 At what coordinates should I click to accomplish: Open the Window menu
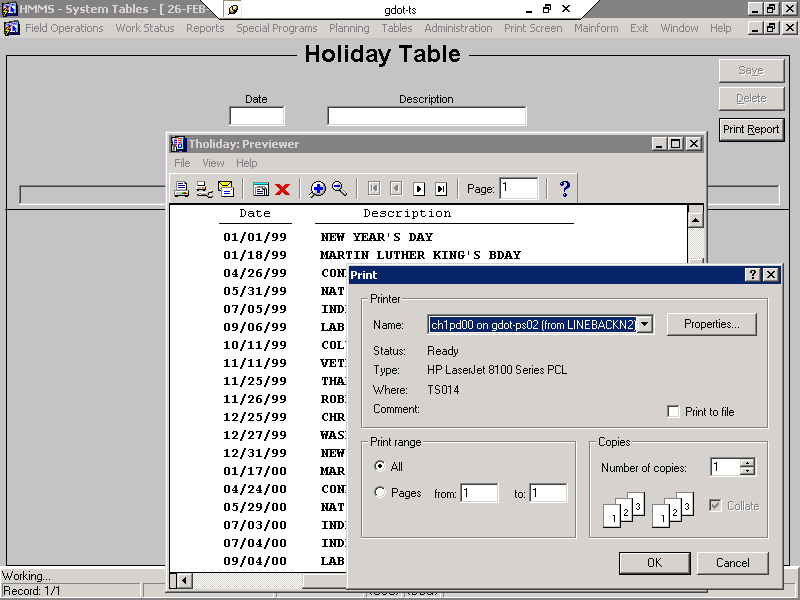[x=679, y=28]
